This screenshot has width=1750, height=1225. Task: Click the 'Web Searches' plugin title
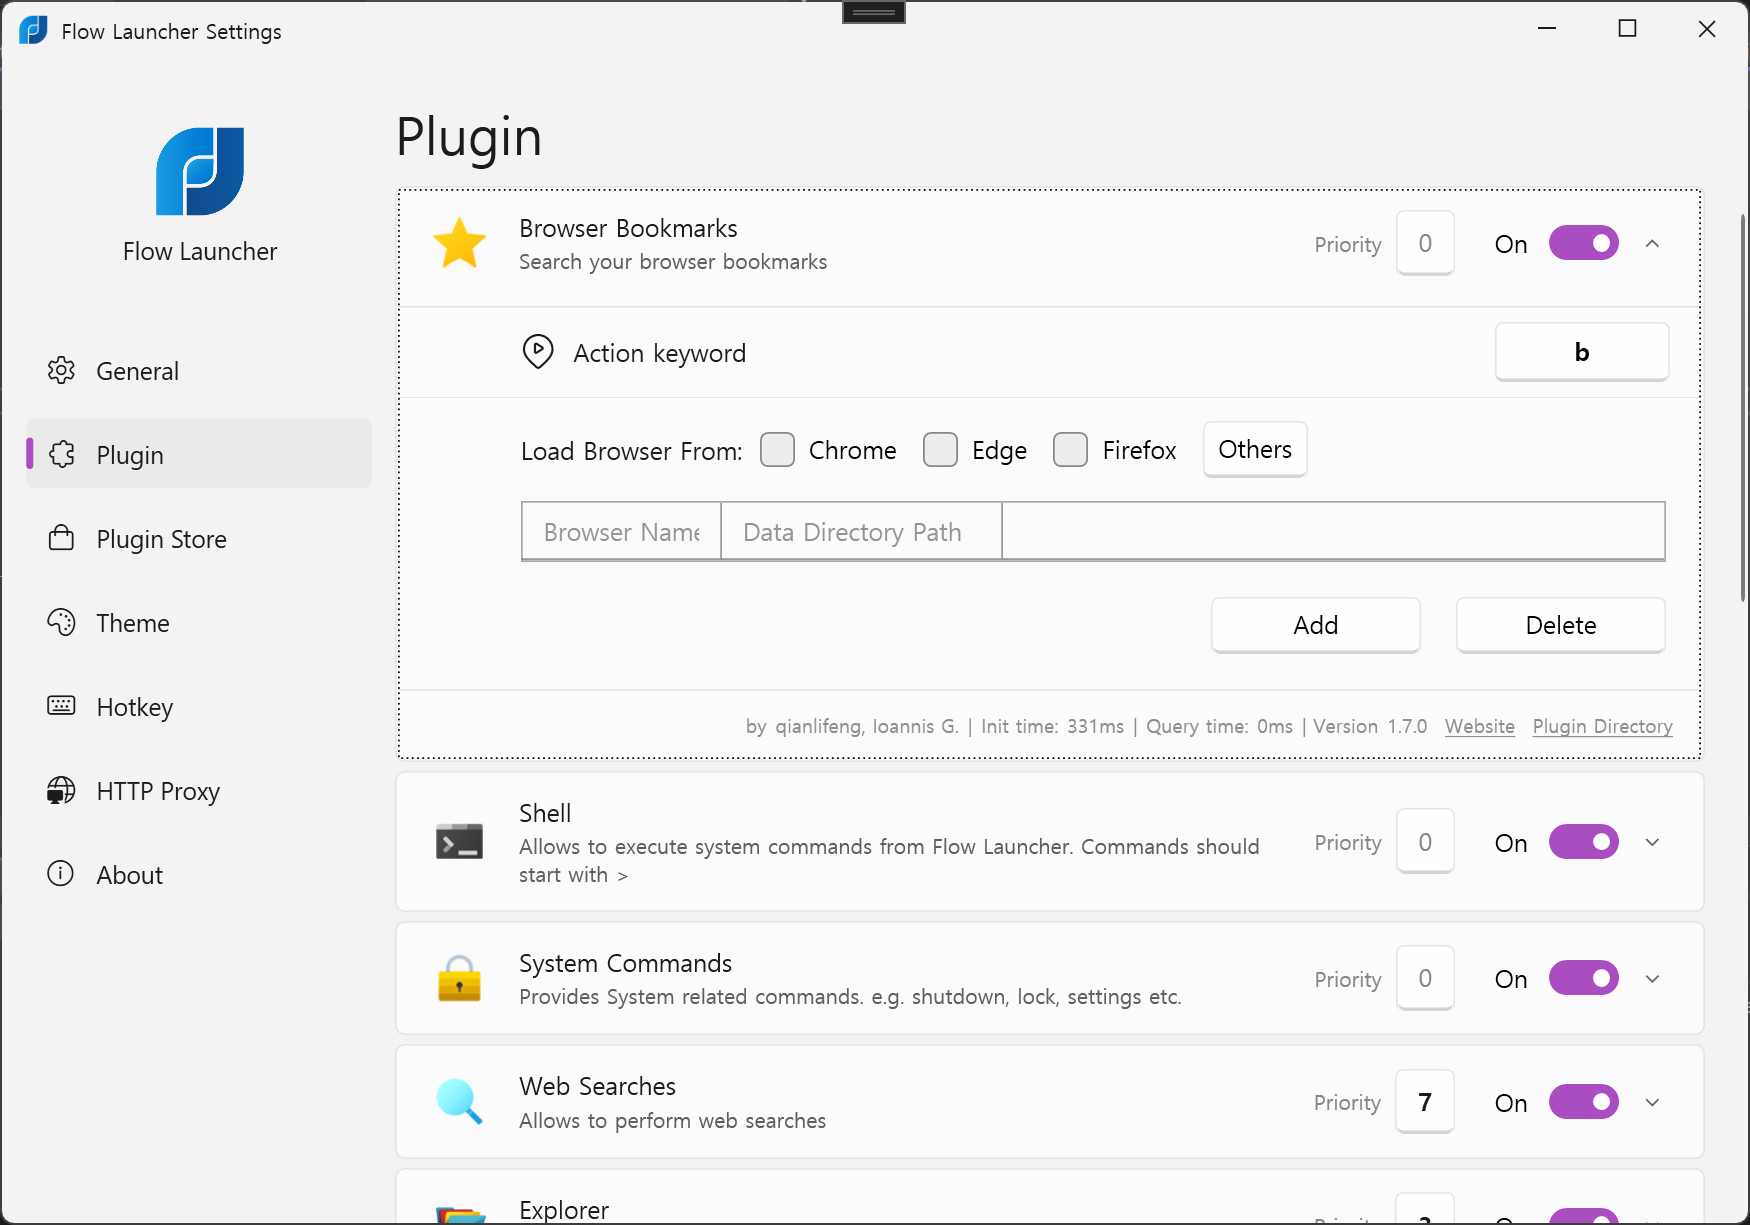click(597, 1086)
